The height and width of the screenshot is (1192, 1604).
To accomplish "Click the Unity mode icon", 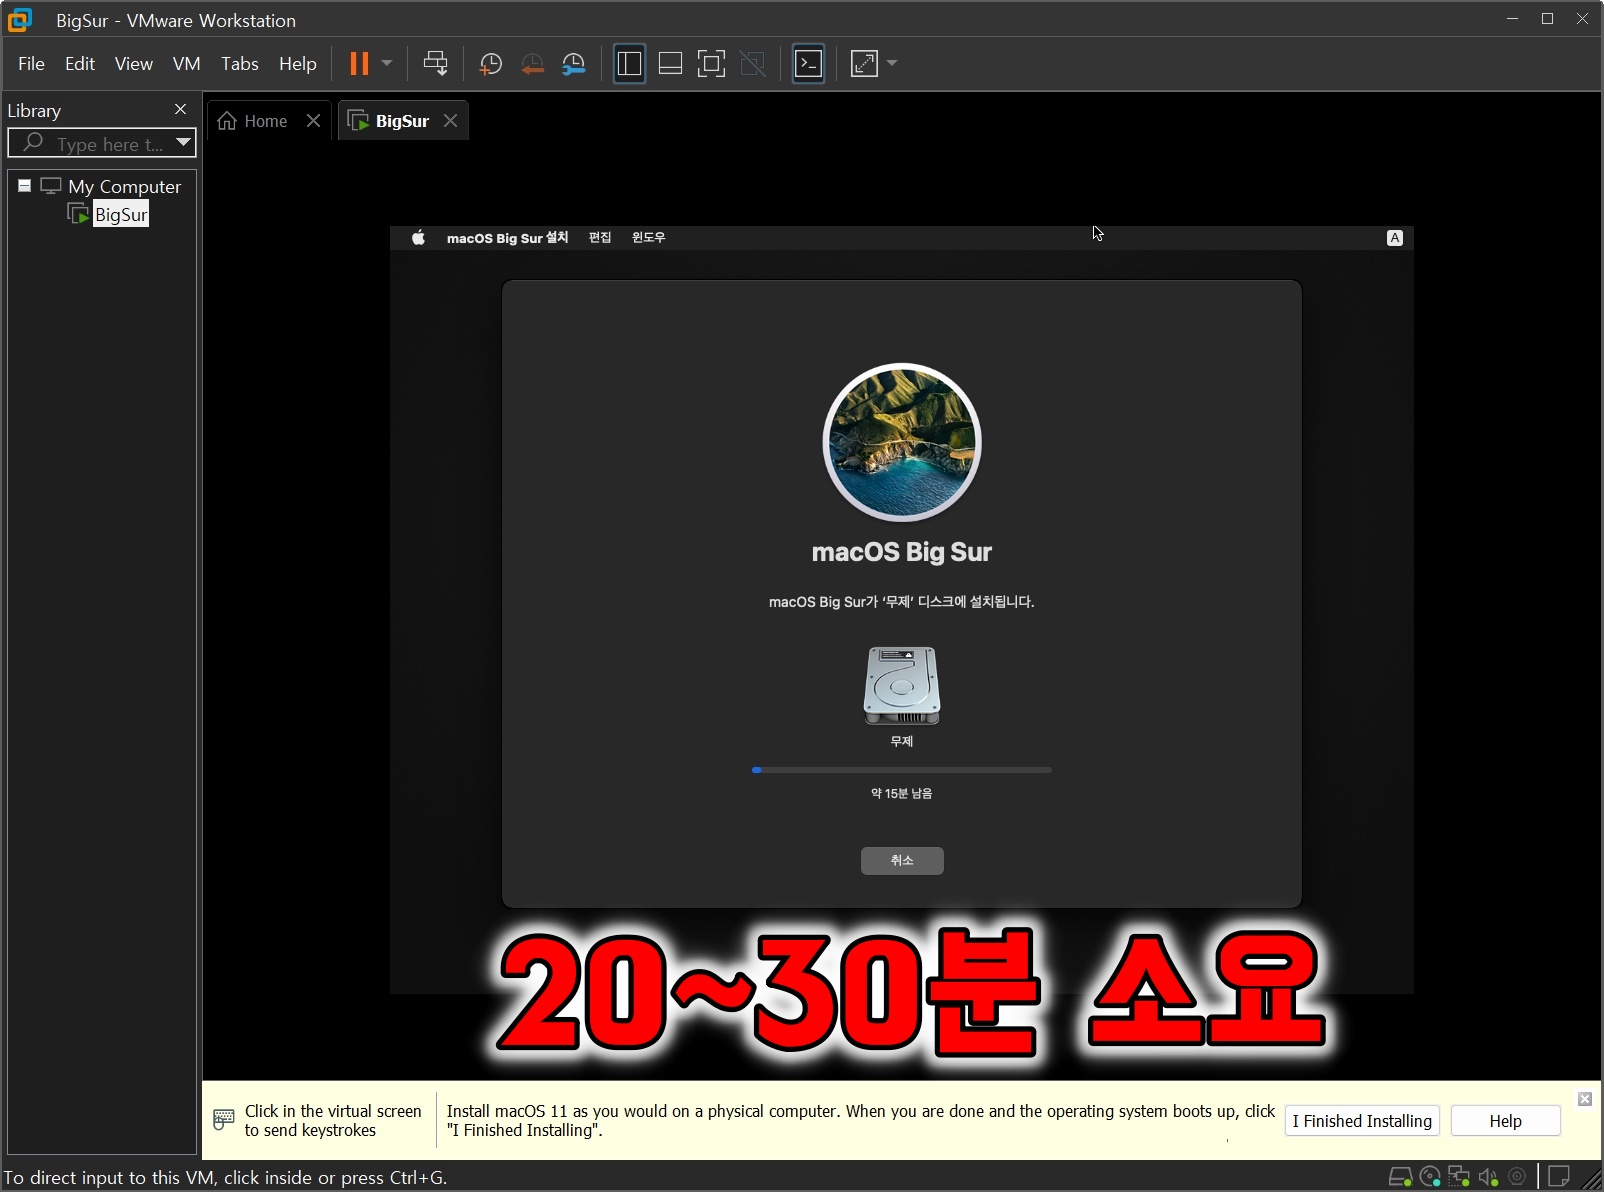I will click(752, 64).
